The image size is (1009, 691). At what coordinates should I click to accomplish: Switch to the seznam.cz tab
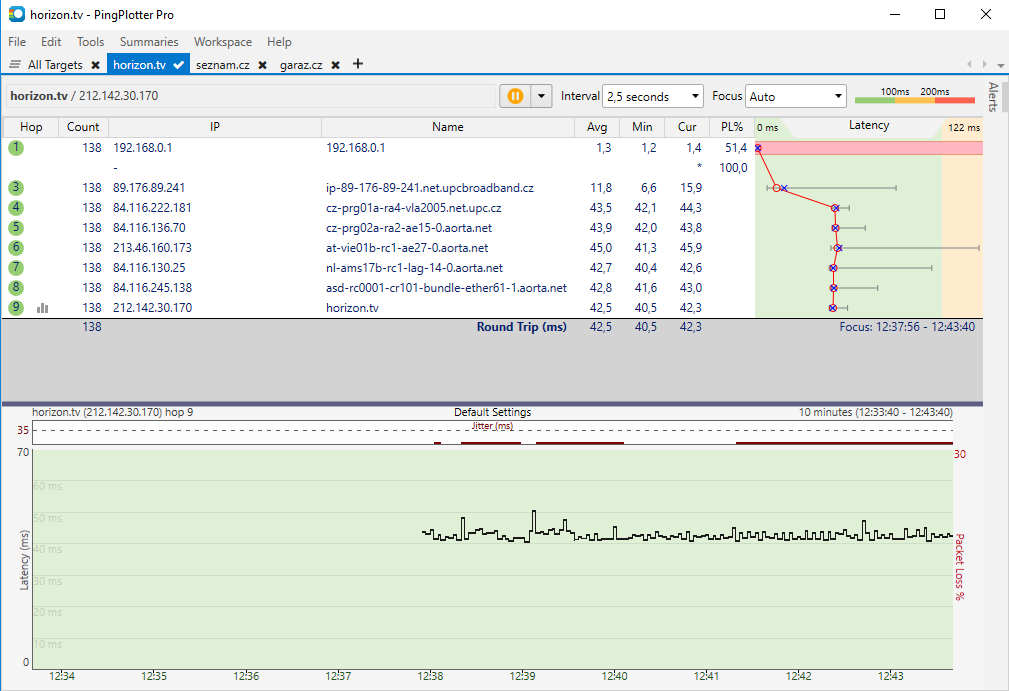click(224, 65)
